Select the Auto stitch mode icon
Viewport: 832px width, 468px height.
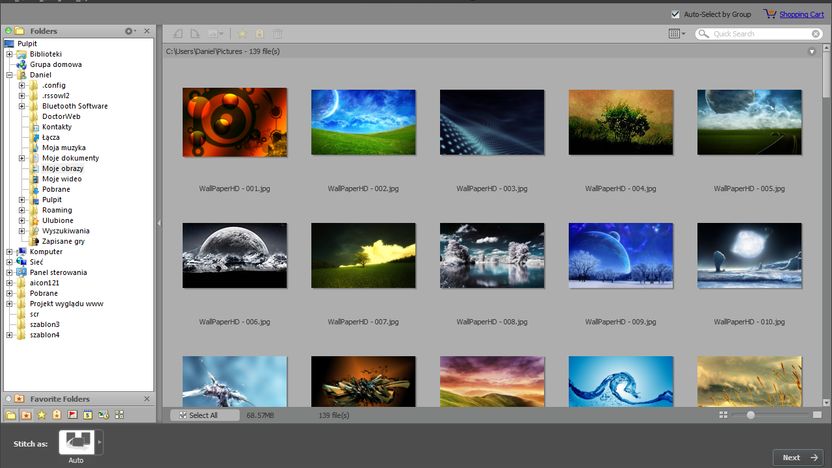[76, 442]
